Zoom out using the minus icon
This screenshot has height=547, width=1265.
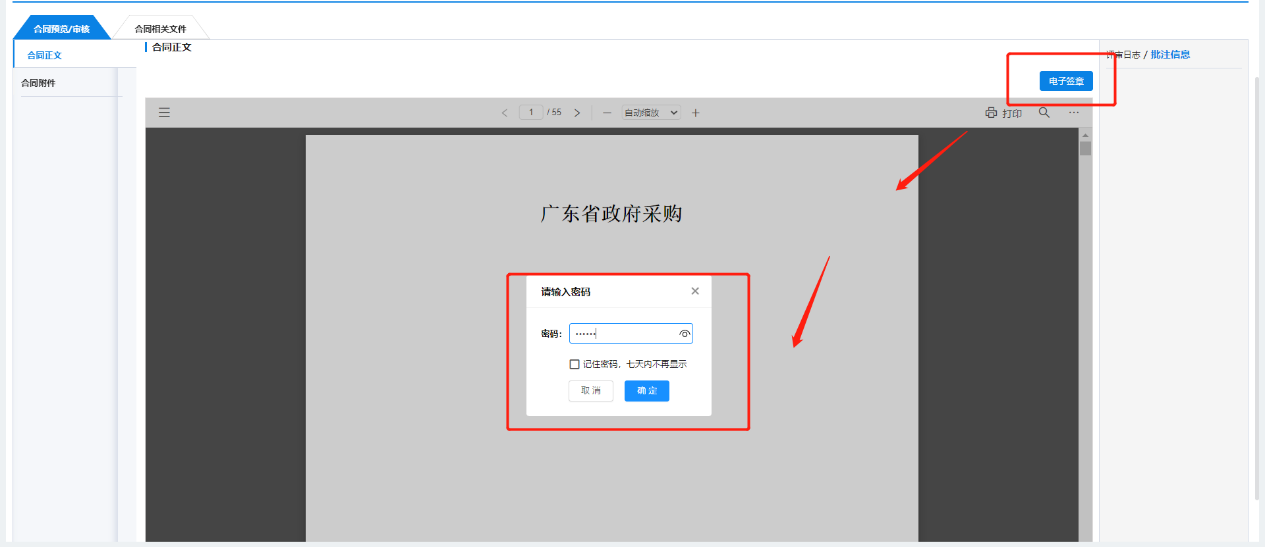click(x=607, y=113)
